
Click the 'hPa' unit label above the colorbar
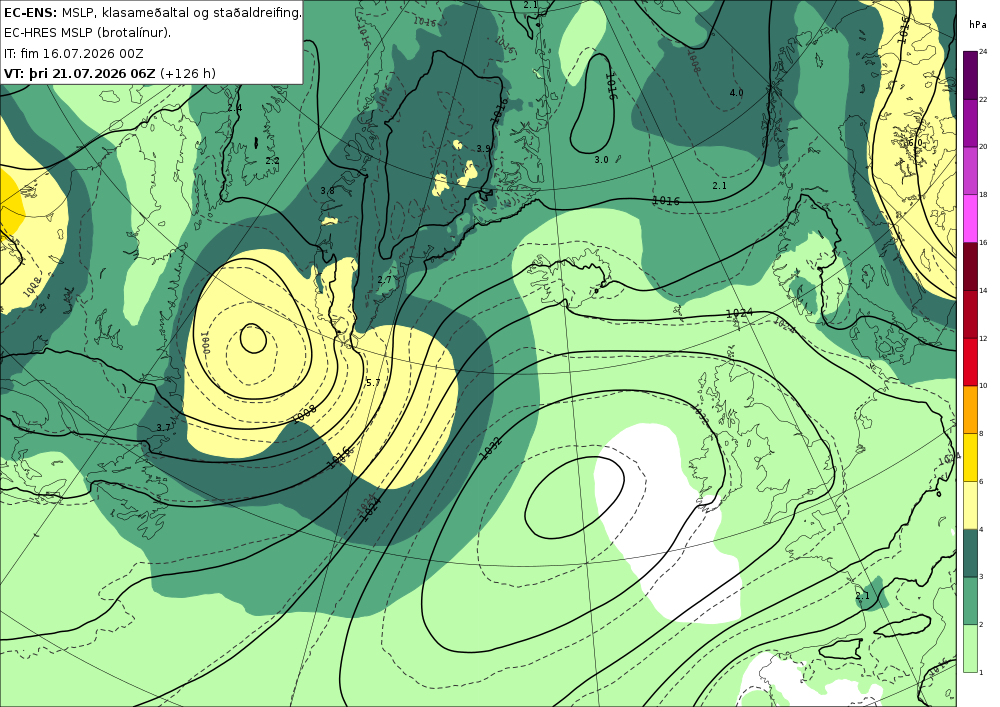click(977, 25)
